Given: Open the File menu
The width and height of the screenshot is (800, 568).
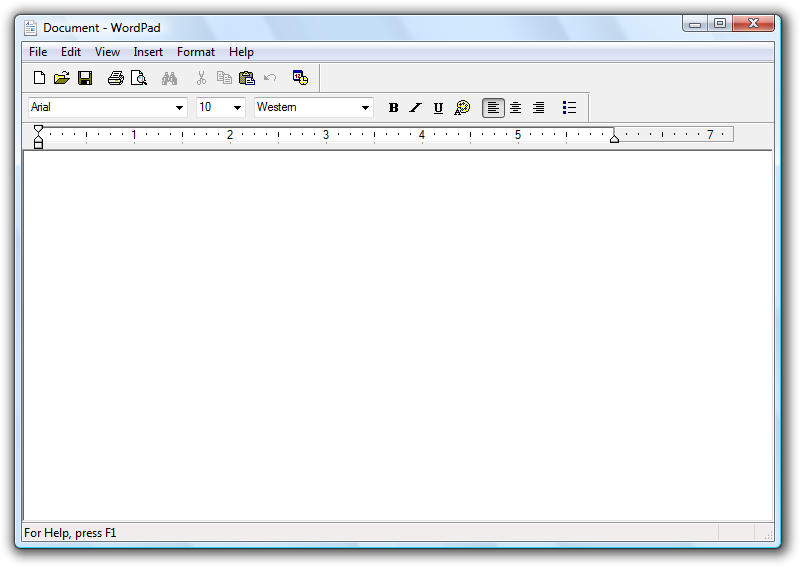Looking at the screenshot, I should (38, 52).
